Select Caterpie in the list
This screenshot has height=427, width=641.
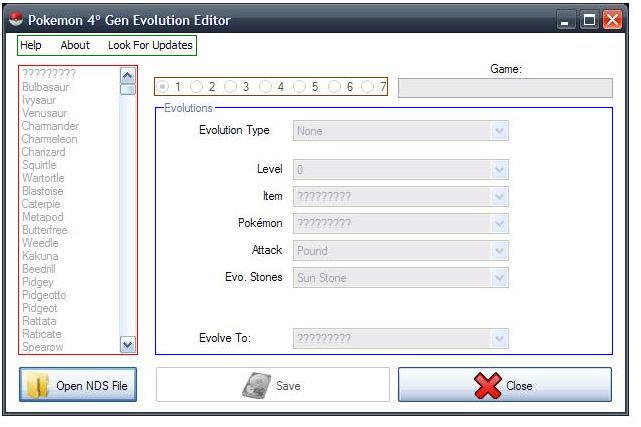[x=41, y=204]
